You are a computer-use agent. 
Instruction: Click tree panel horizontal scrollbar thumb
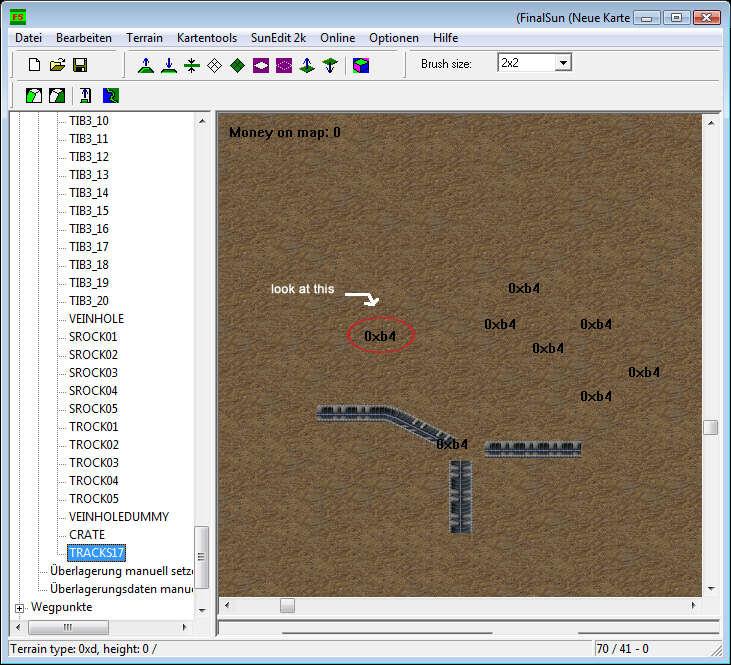(x=68, y=628)
